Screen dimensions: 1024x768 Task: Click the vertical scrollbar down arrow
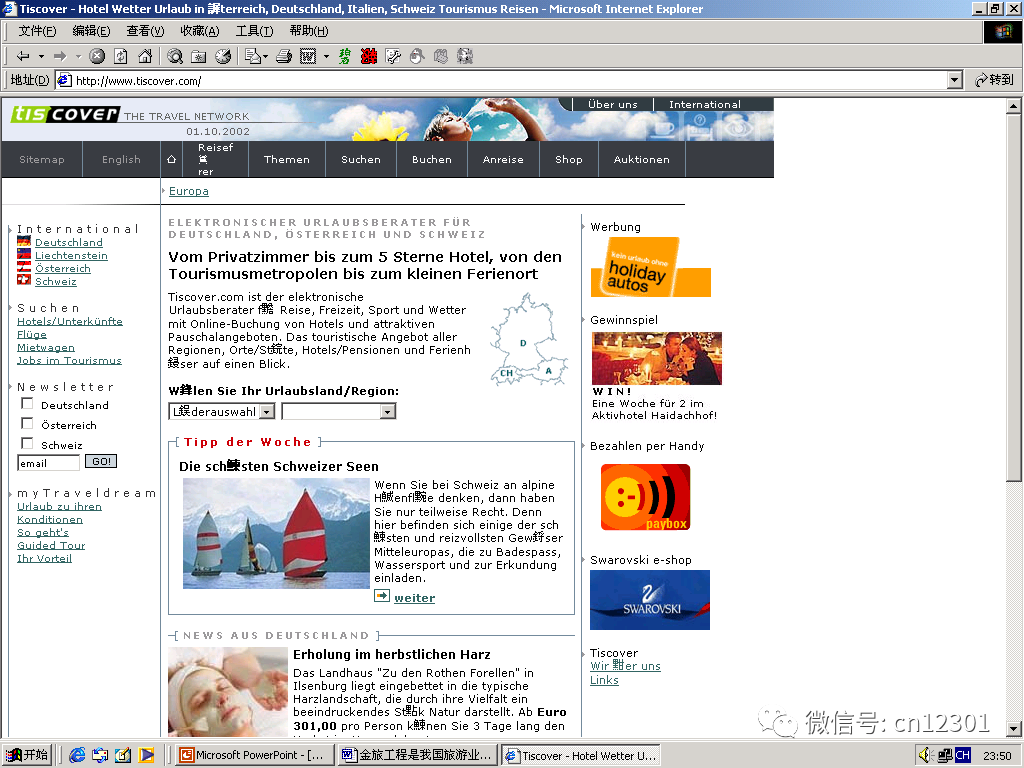pyautogui.click(x=1014, y=728)
